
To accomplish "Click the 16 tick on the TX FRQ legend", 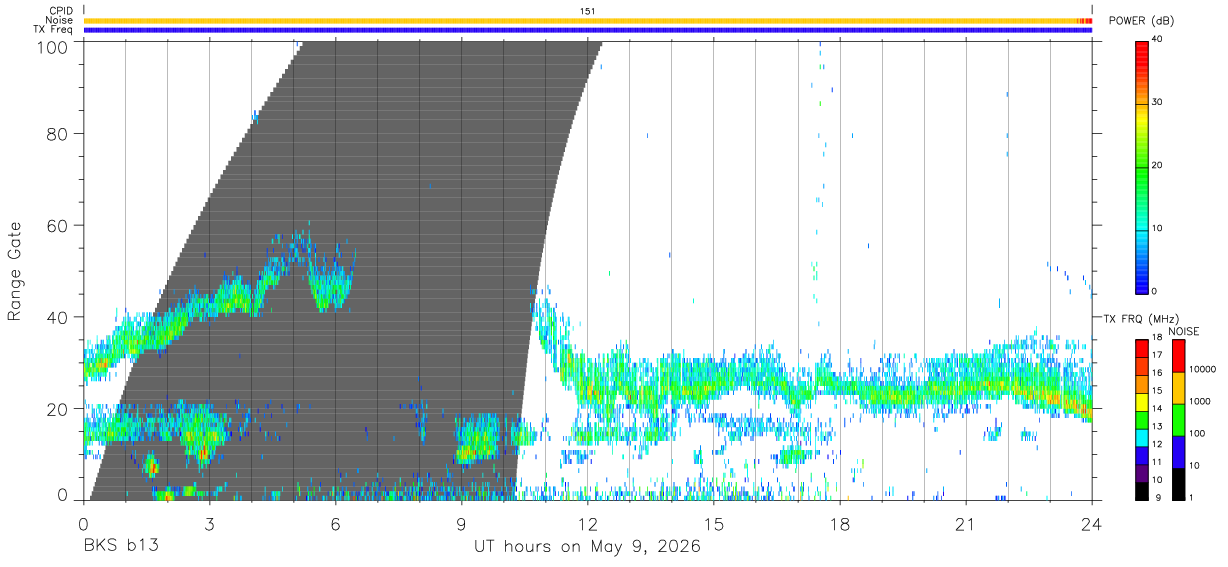I will click(x=1157, y=373).
